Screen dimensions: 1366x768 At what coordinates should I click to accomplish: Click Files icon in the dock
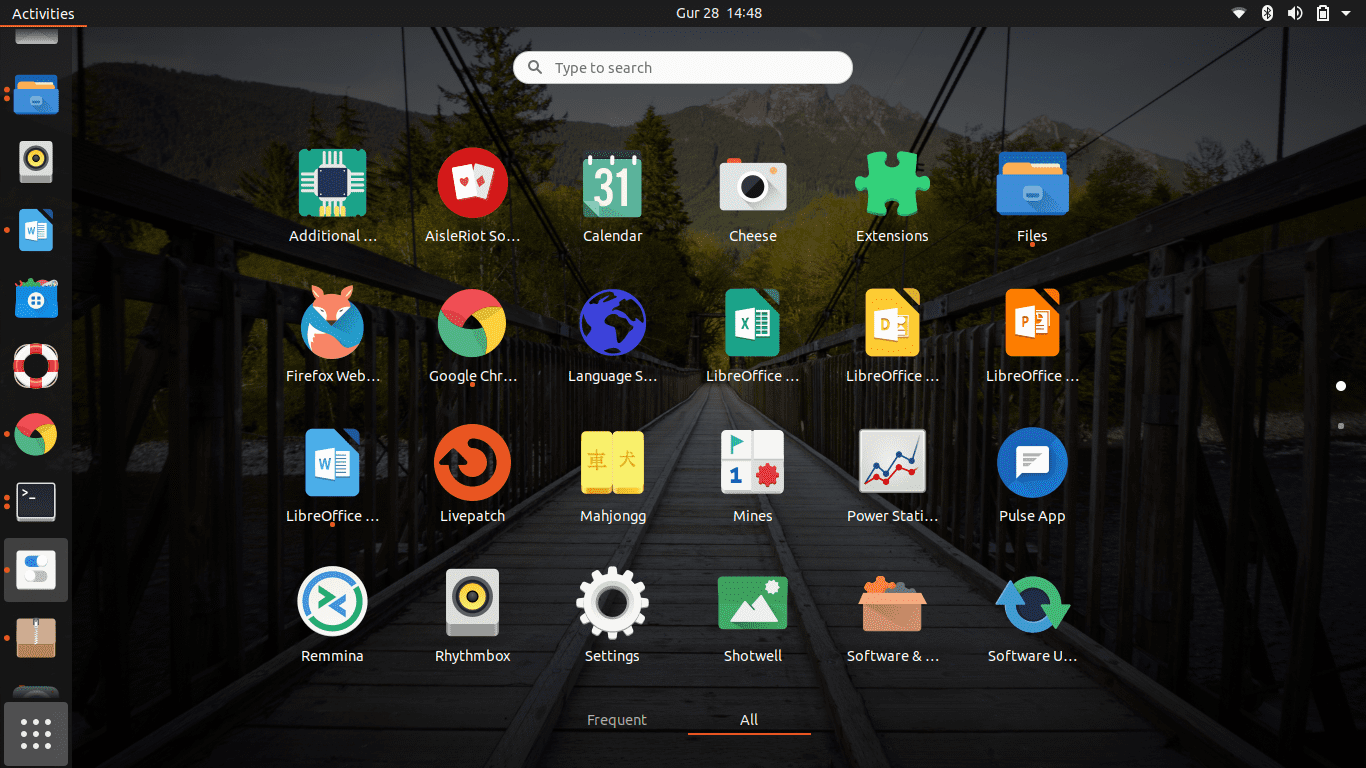pyautogui.click(x=36, y=94)
